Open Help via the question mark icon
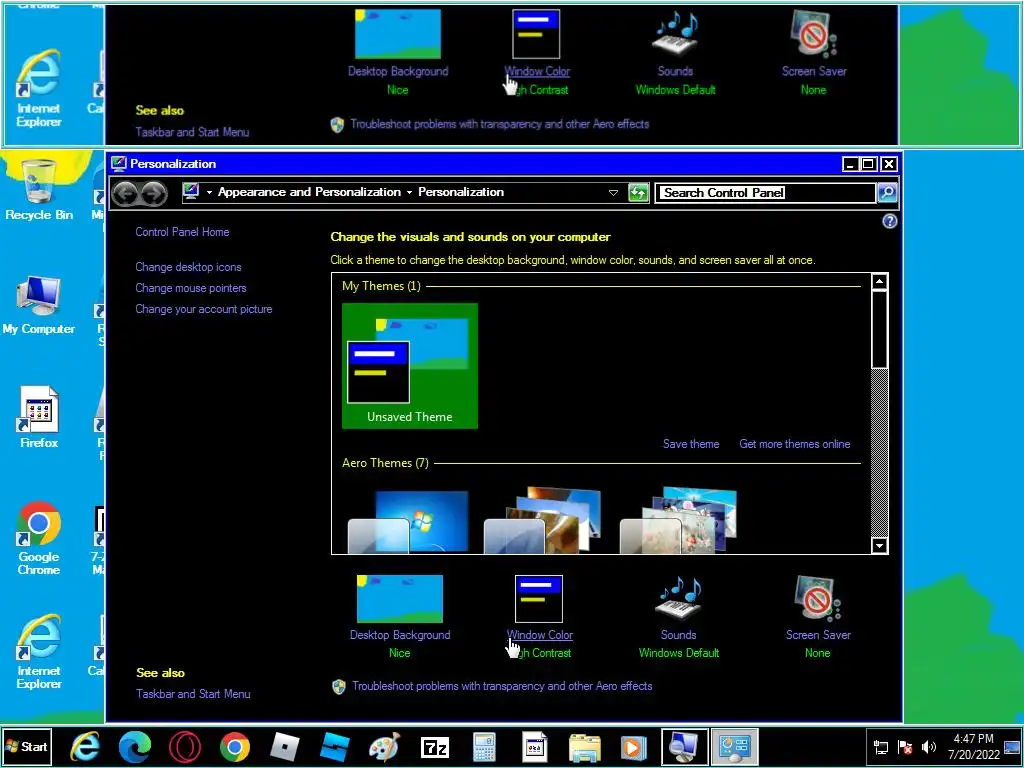 point(889,221)
